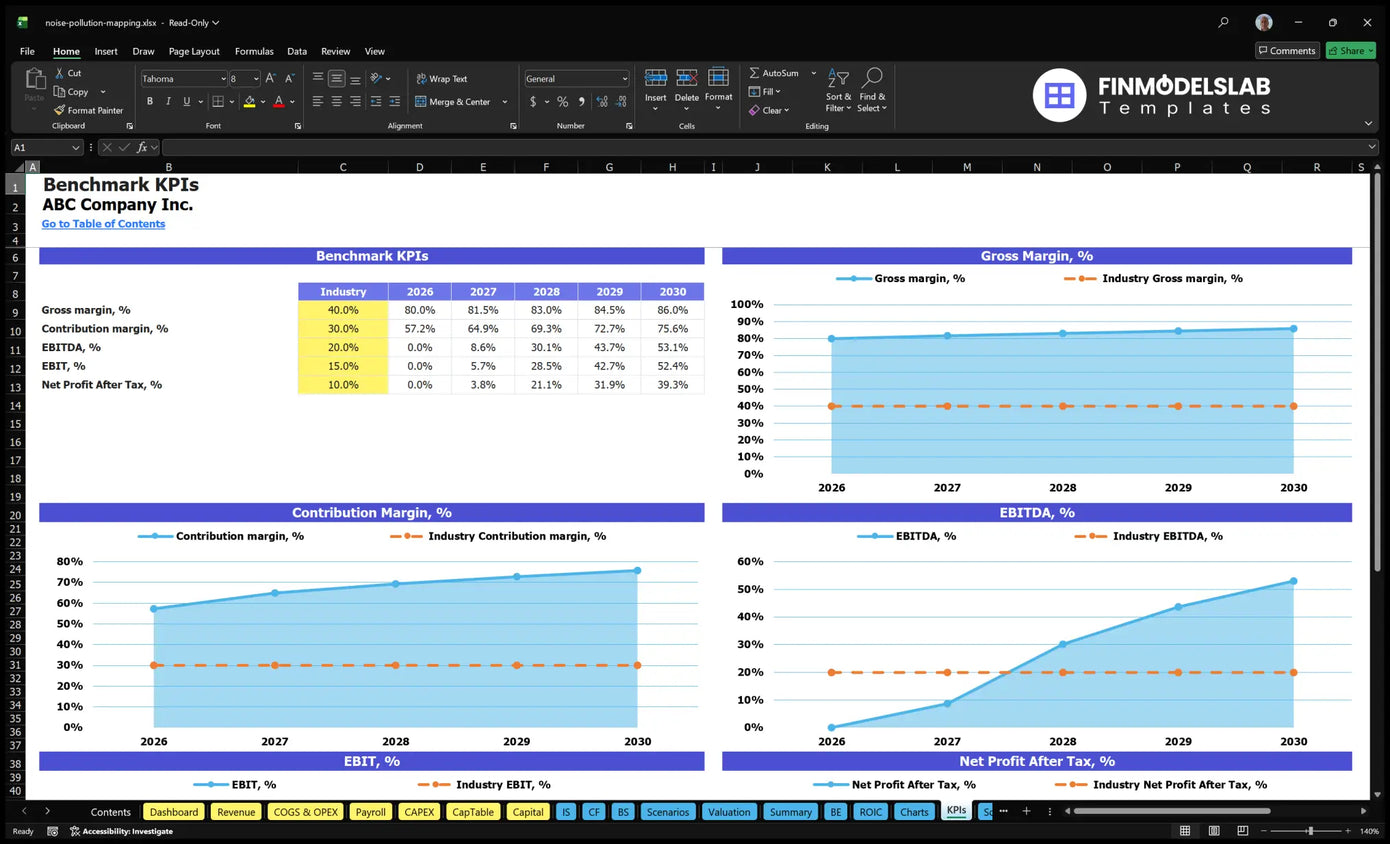Click the Italic formatting icon
Image resolution: width=1390 pixels, height=844 pixels.
tap(168, 101)
